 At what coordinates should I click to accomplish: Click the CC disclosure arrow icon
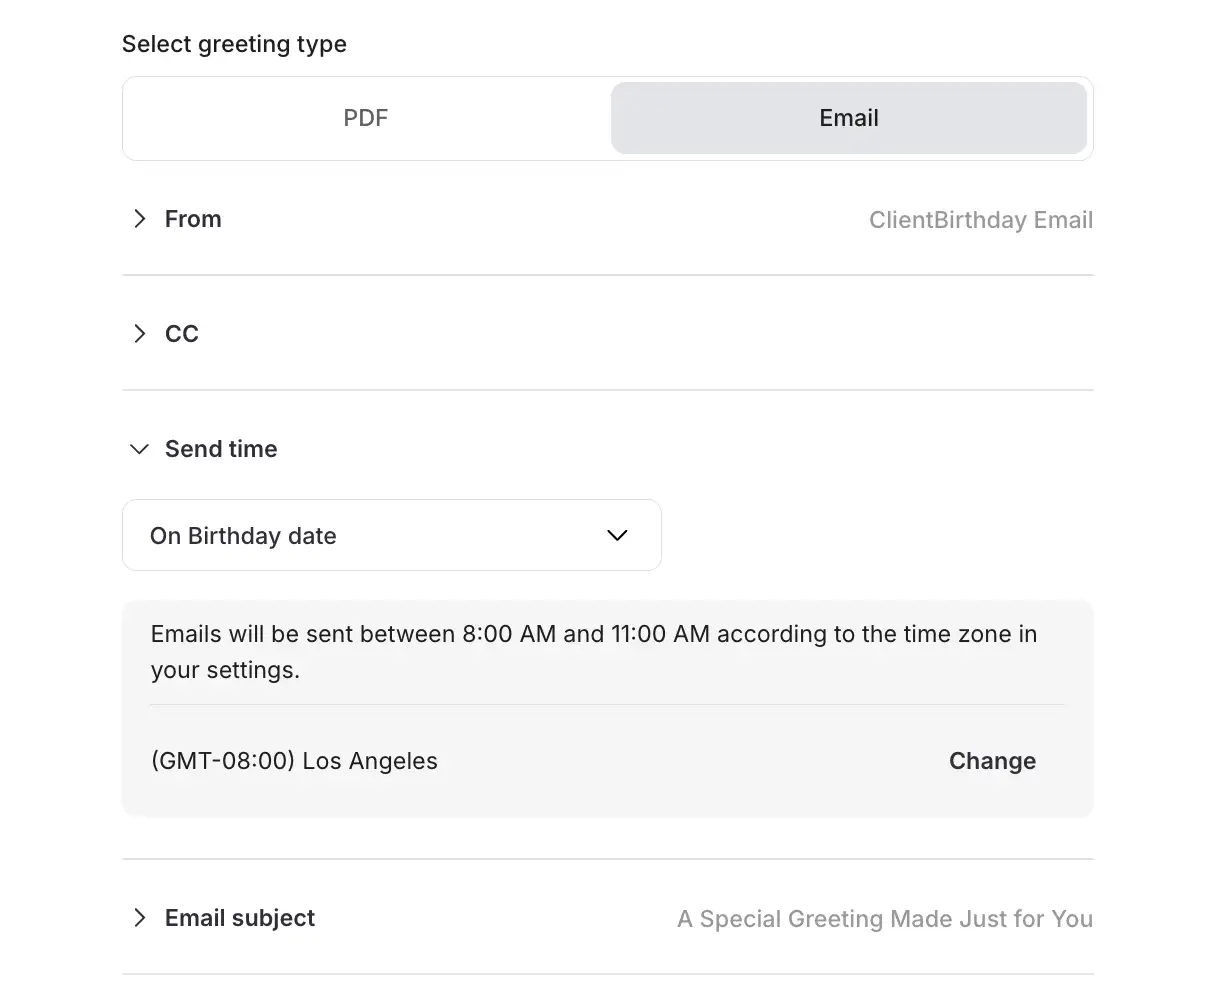pyautogui.click(x=140, y=334)
